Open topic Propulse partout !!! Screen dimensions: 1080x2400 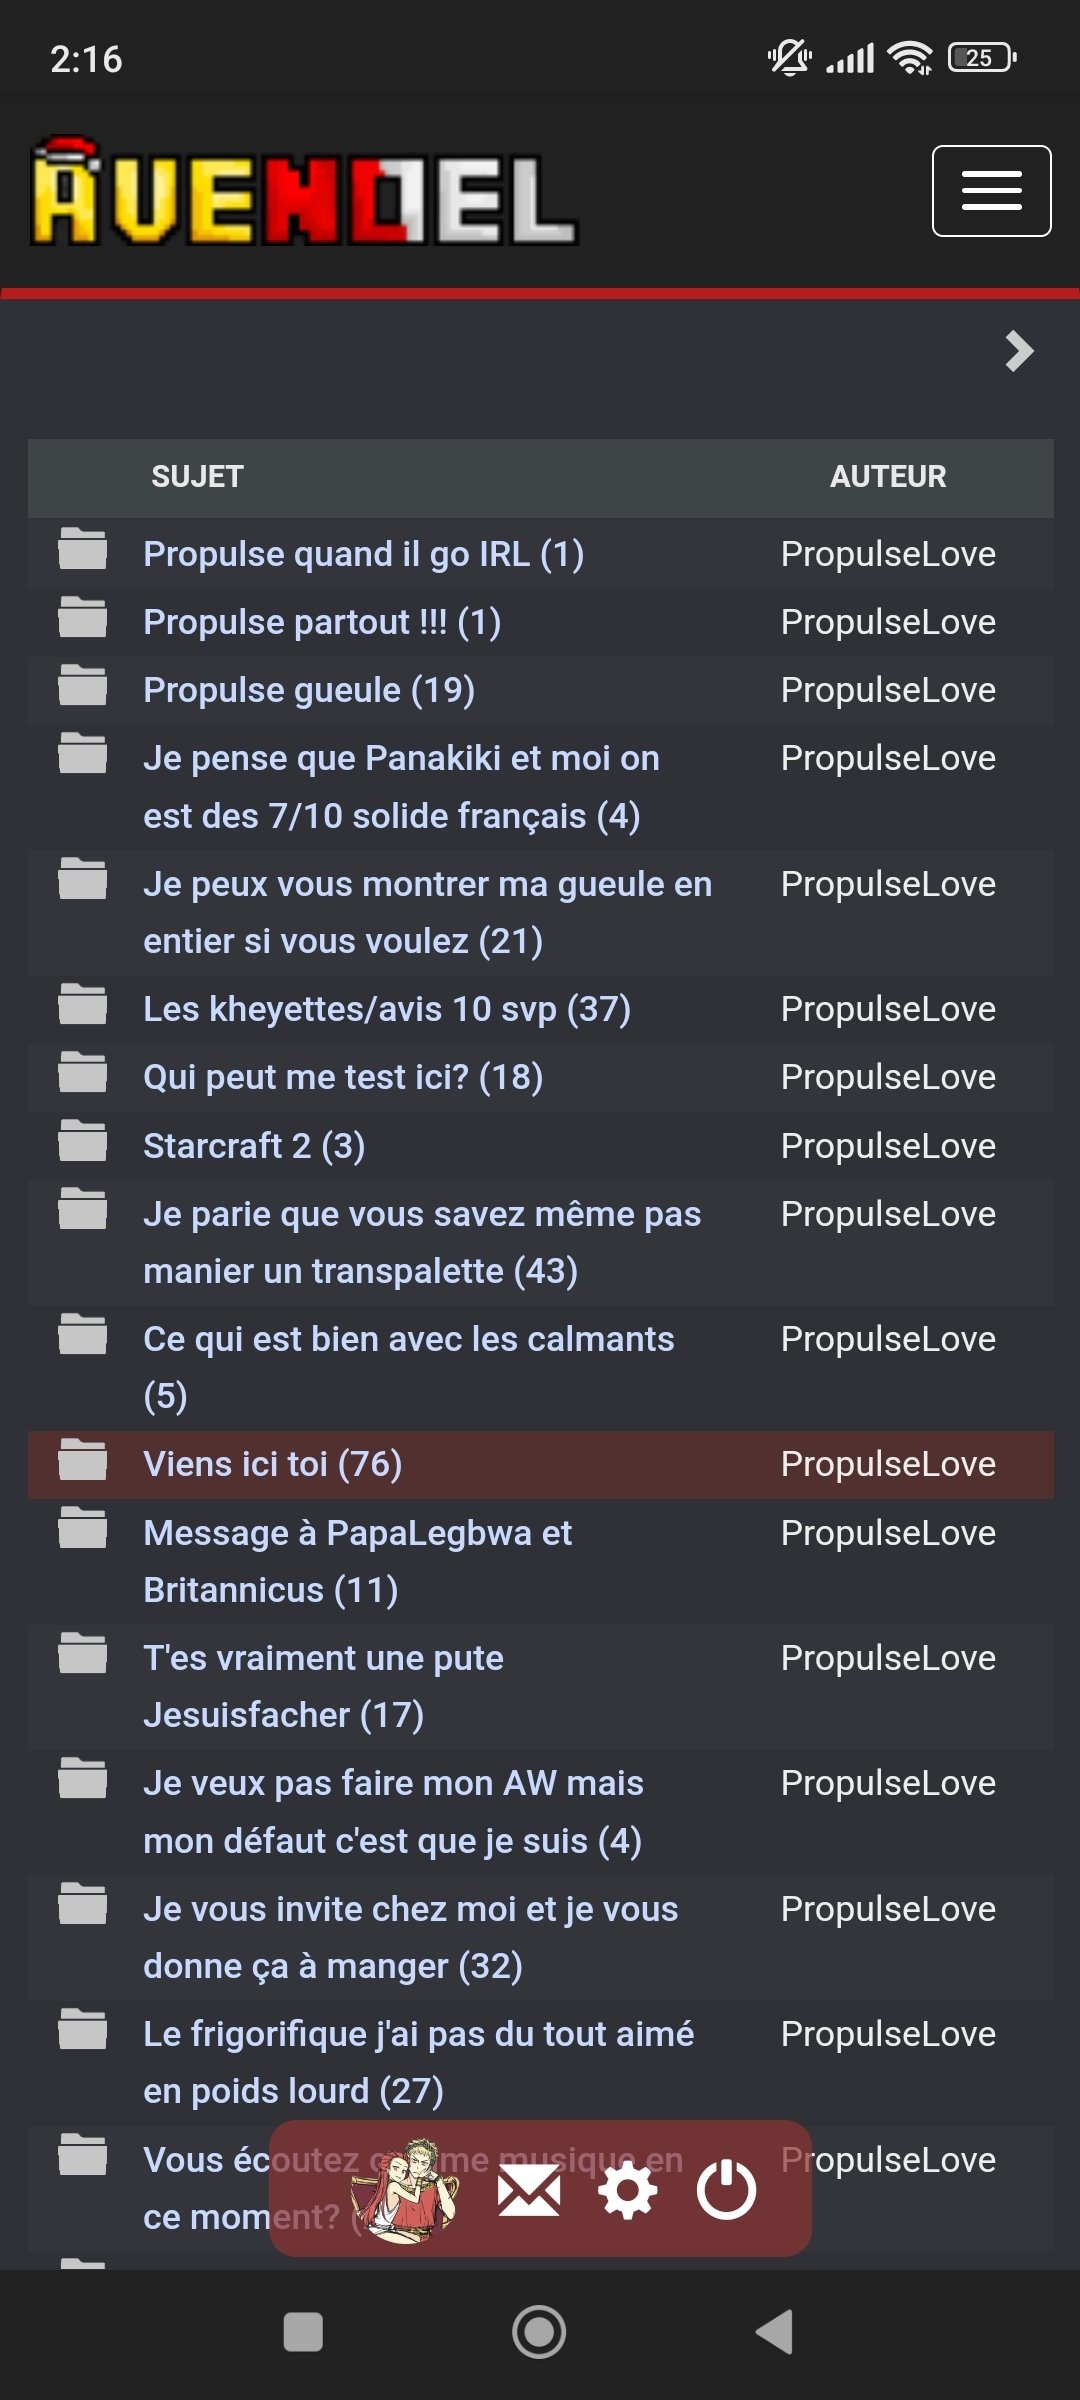322,622
